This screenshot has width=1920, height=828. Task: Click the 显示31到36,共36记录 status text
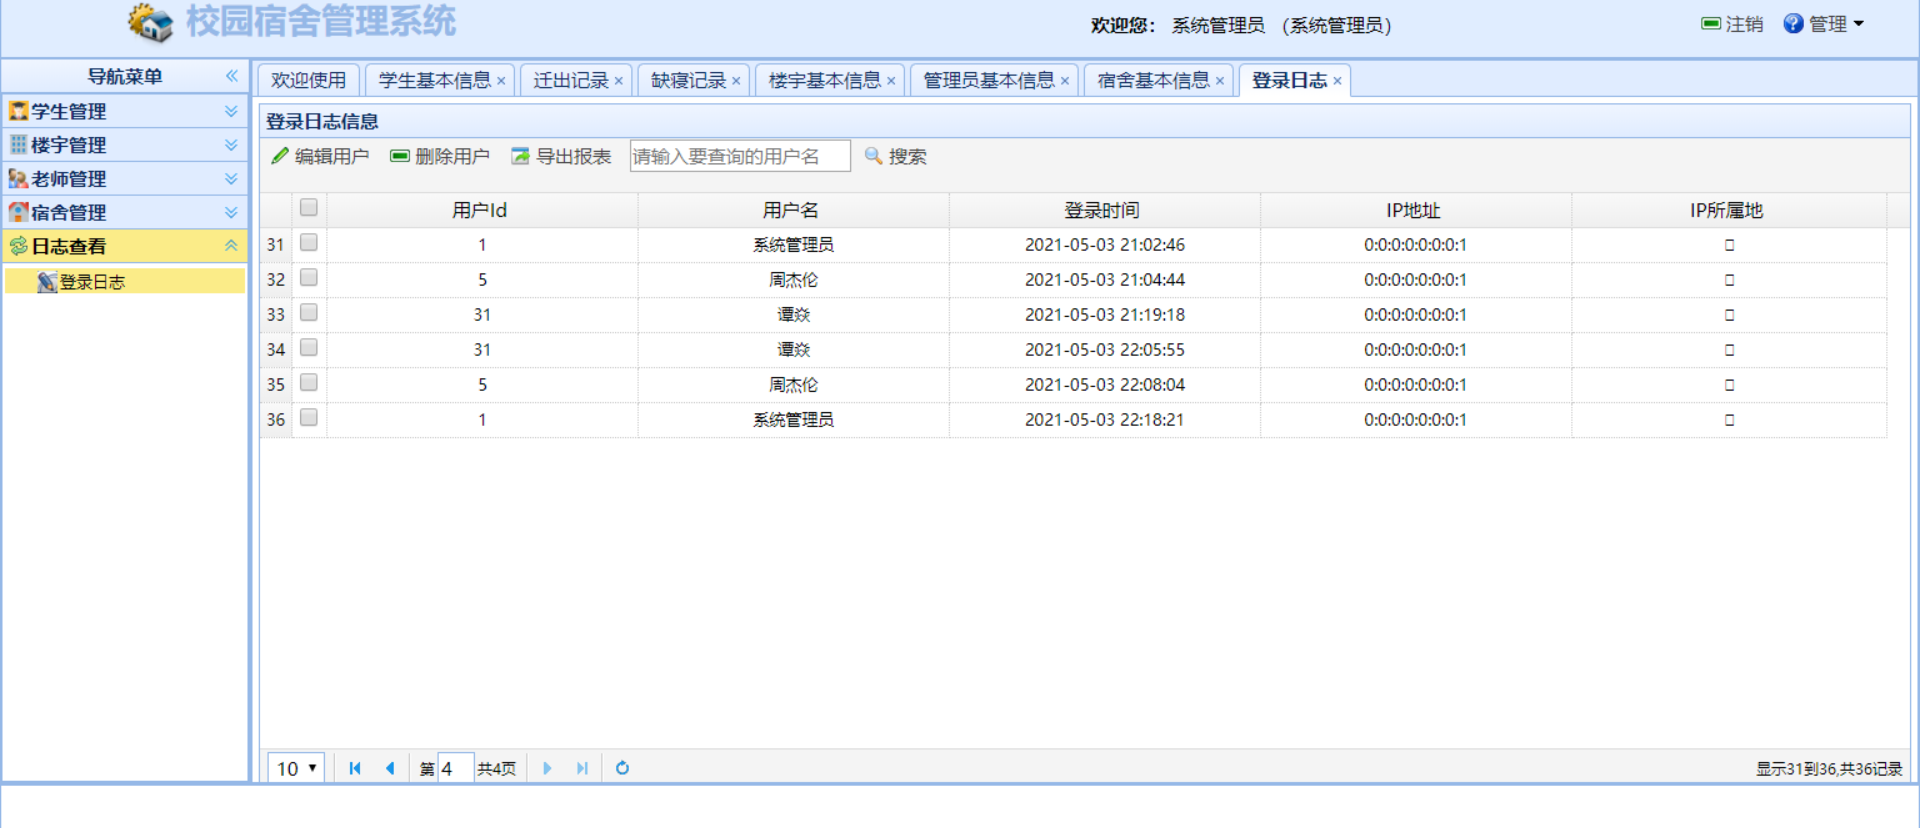(1829, 768)
